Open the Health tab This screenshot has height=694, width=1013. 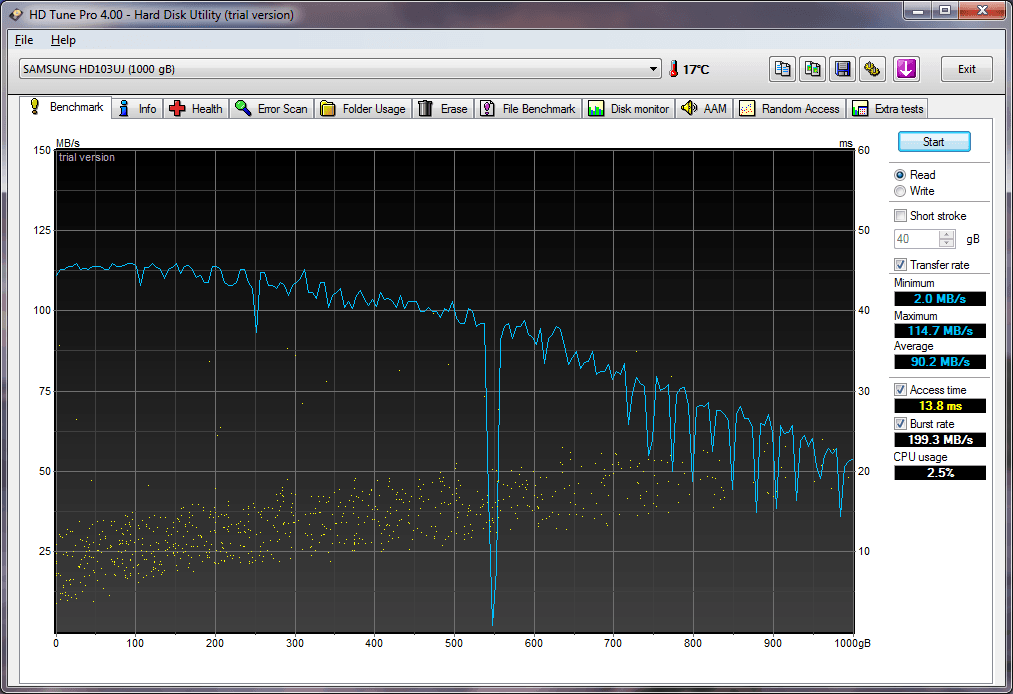[x=196, y=109]
